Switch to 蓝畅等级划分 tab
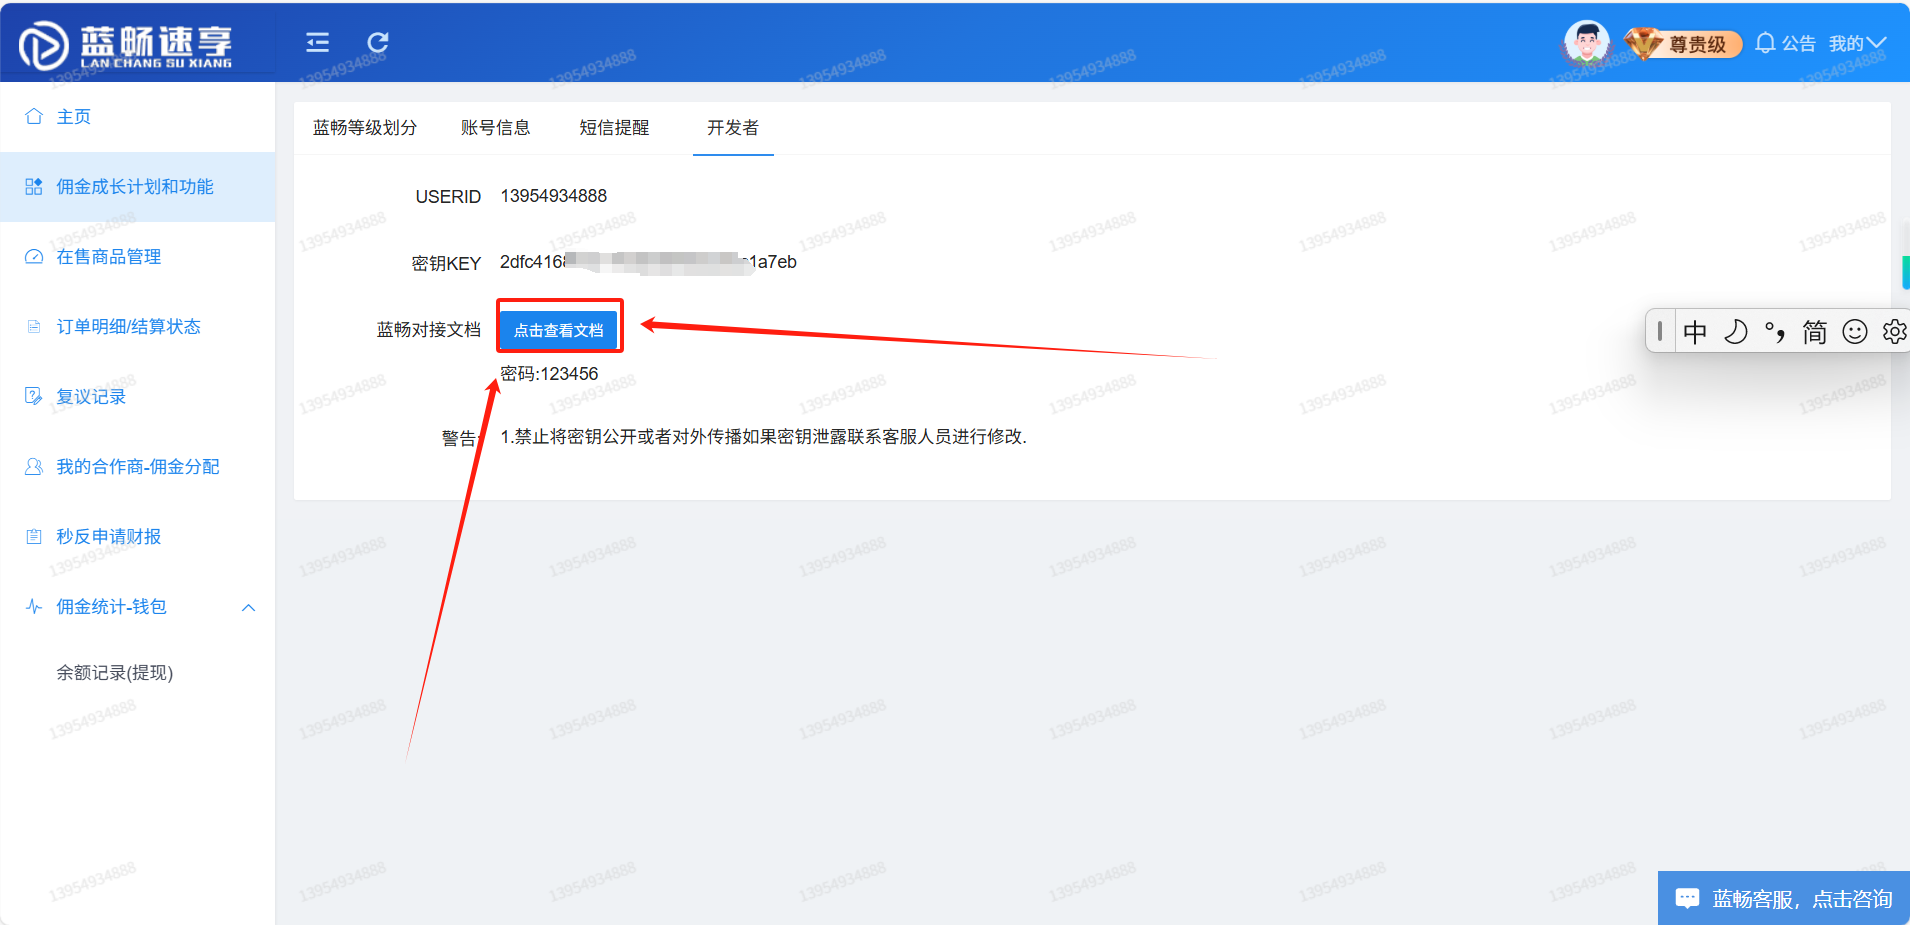 pyautogui.click(x=365, y=128)
